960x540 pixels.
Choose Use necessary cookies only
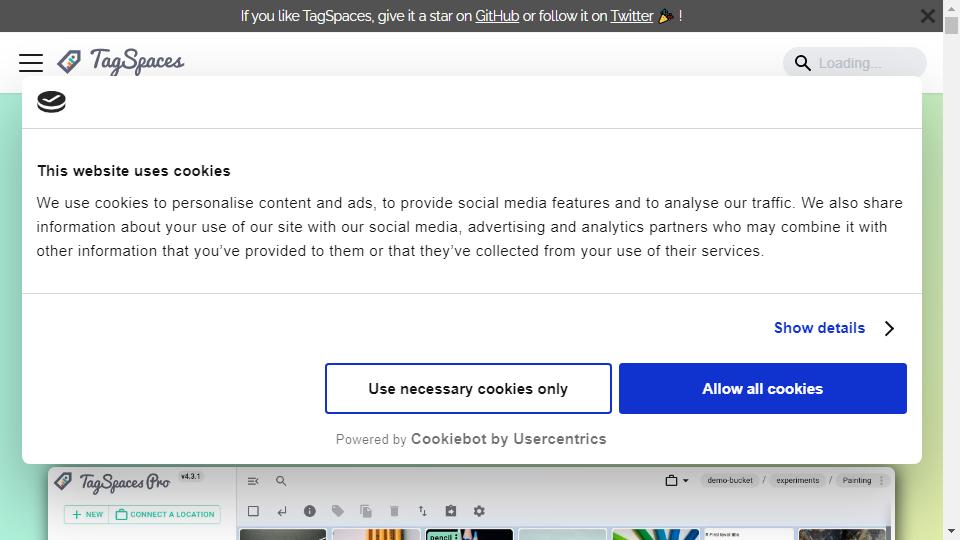468,389
